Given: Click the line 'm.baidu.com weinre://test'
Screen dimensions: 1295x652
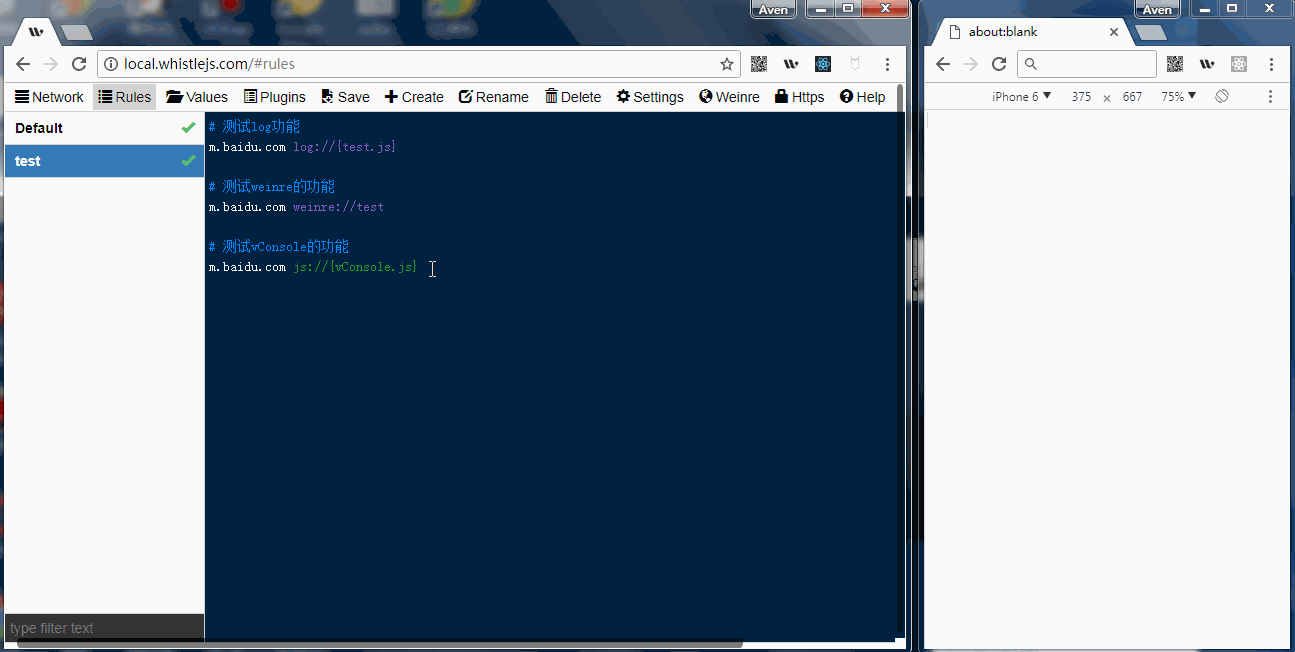Looking at the screenshot, I should coord(296,207).
